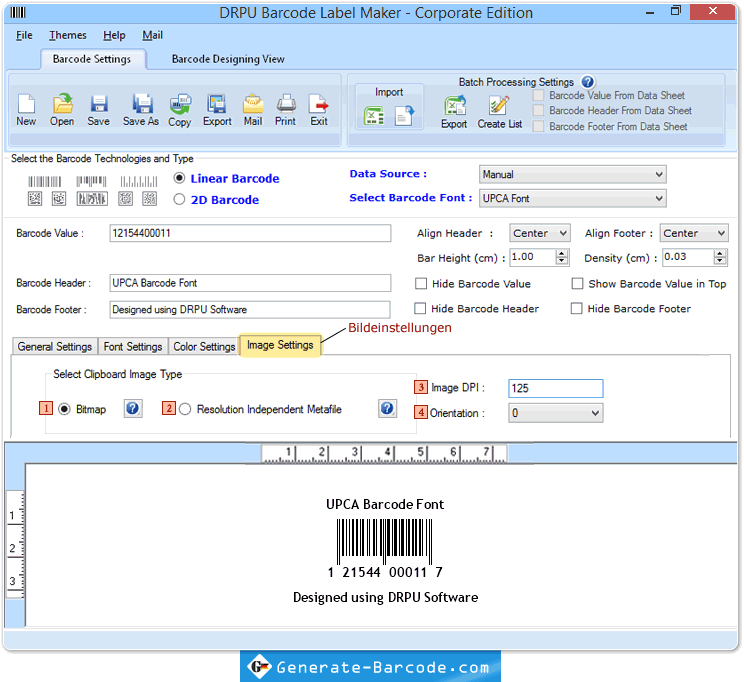Click the Save toolbar icon

[x=99, y=104]
